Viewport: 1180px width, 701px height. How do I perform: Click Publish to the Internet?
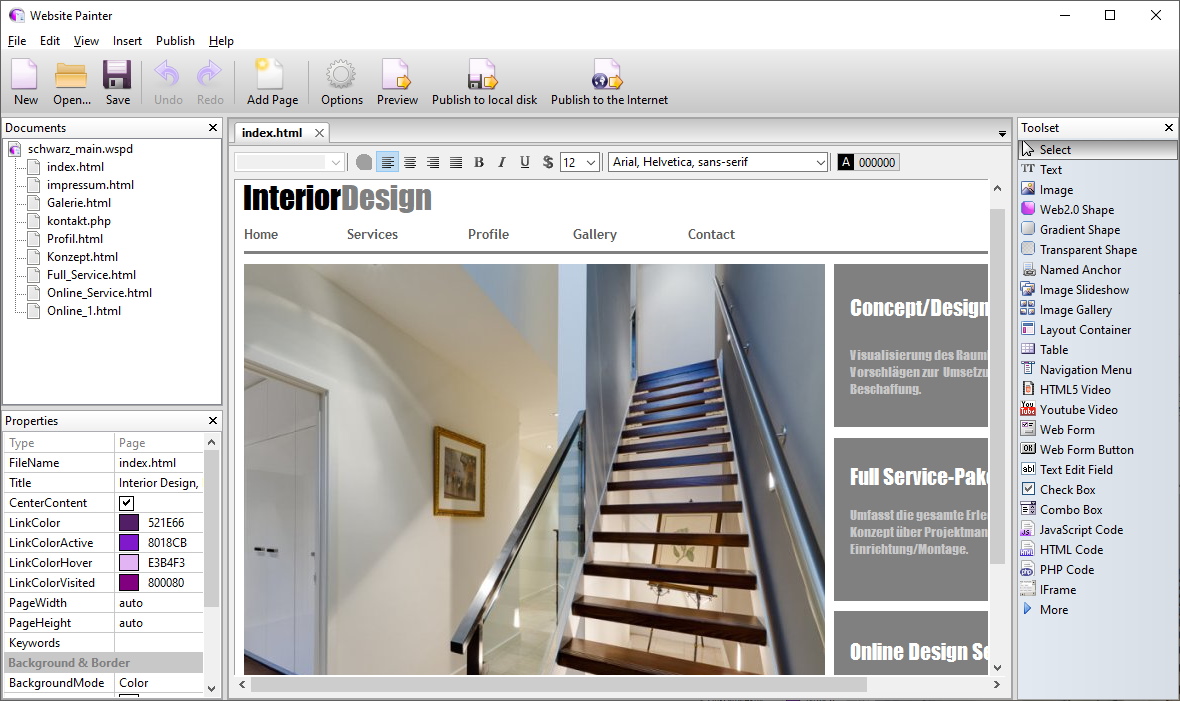coord(609,82)
